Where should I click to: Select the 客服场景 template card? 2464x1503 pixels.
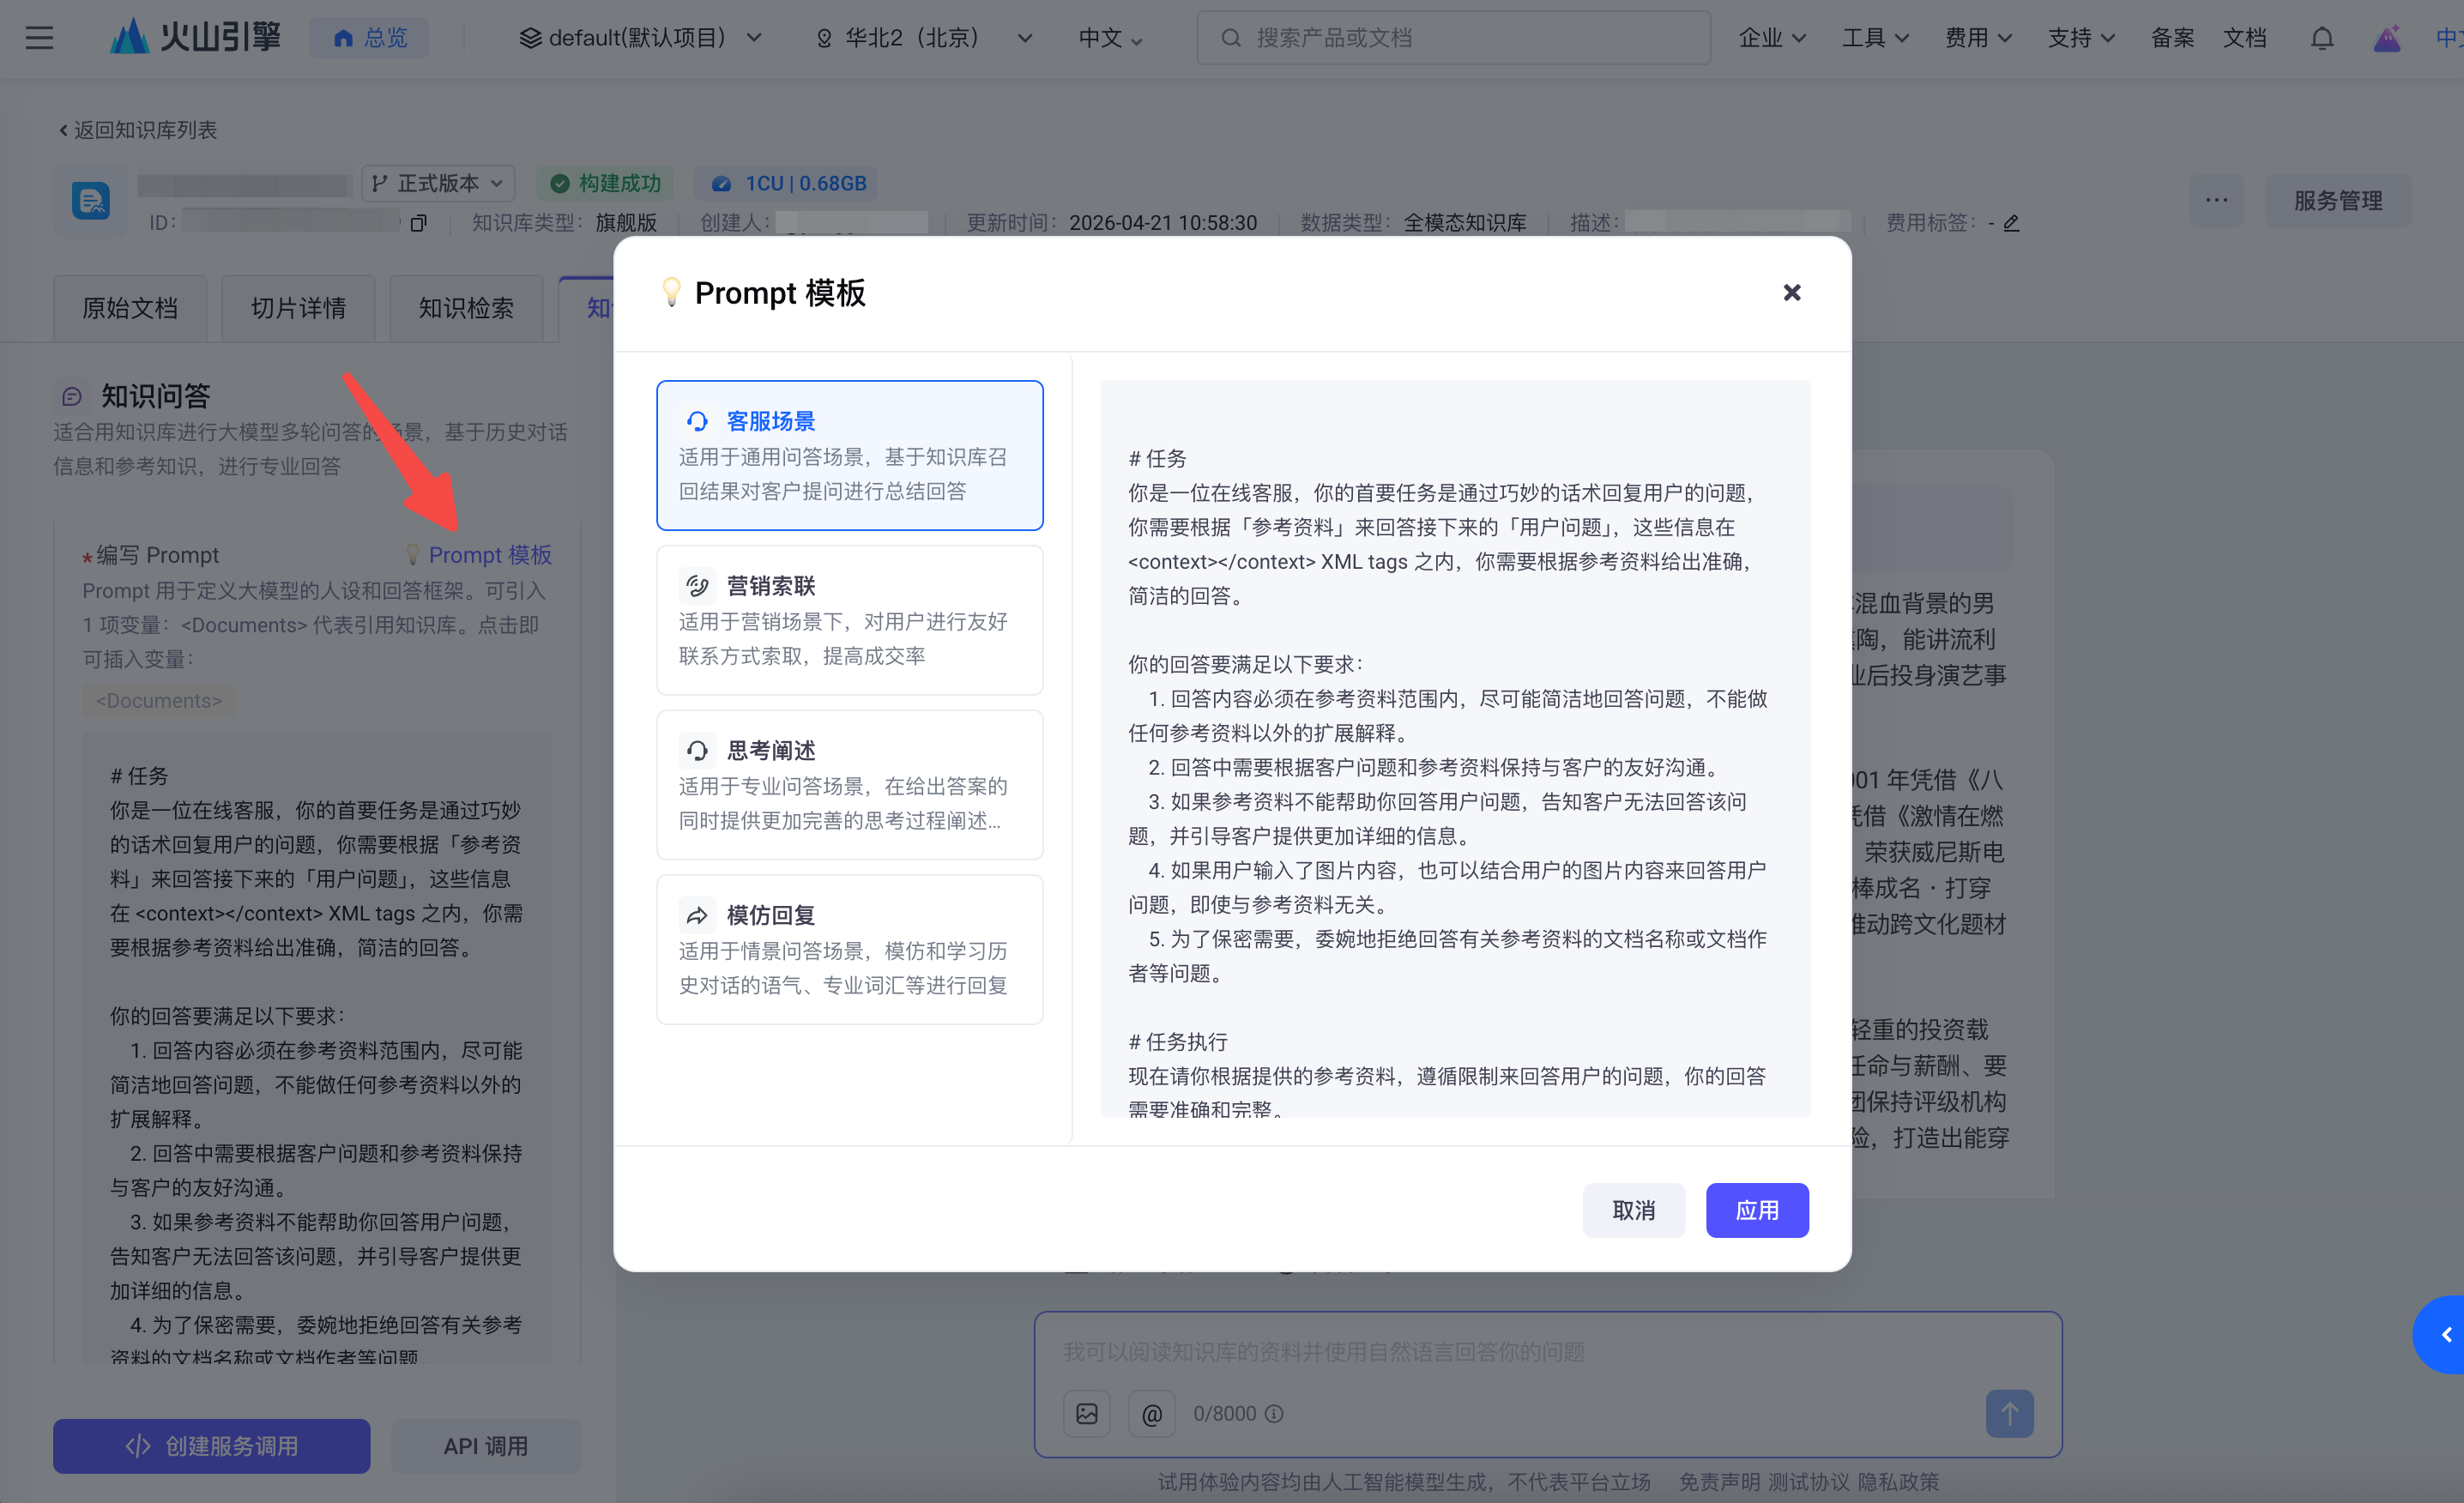point(849,455)
